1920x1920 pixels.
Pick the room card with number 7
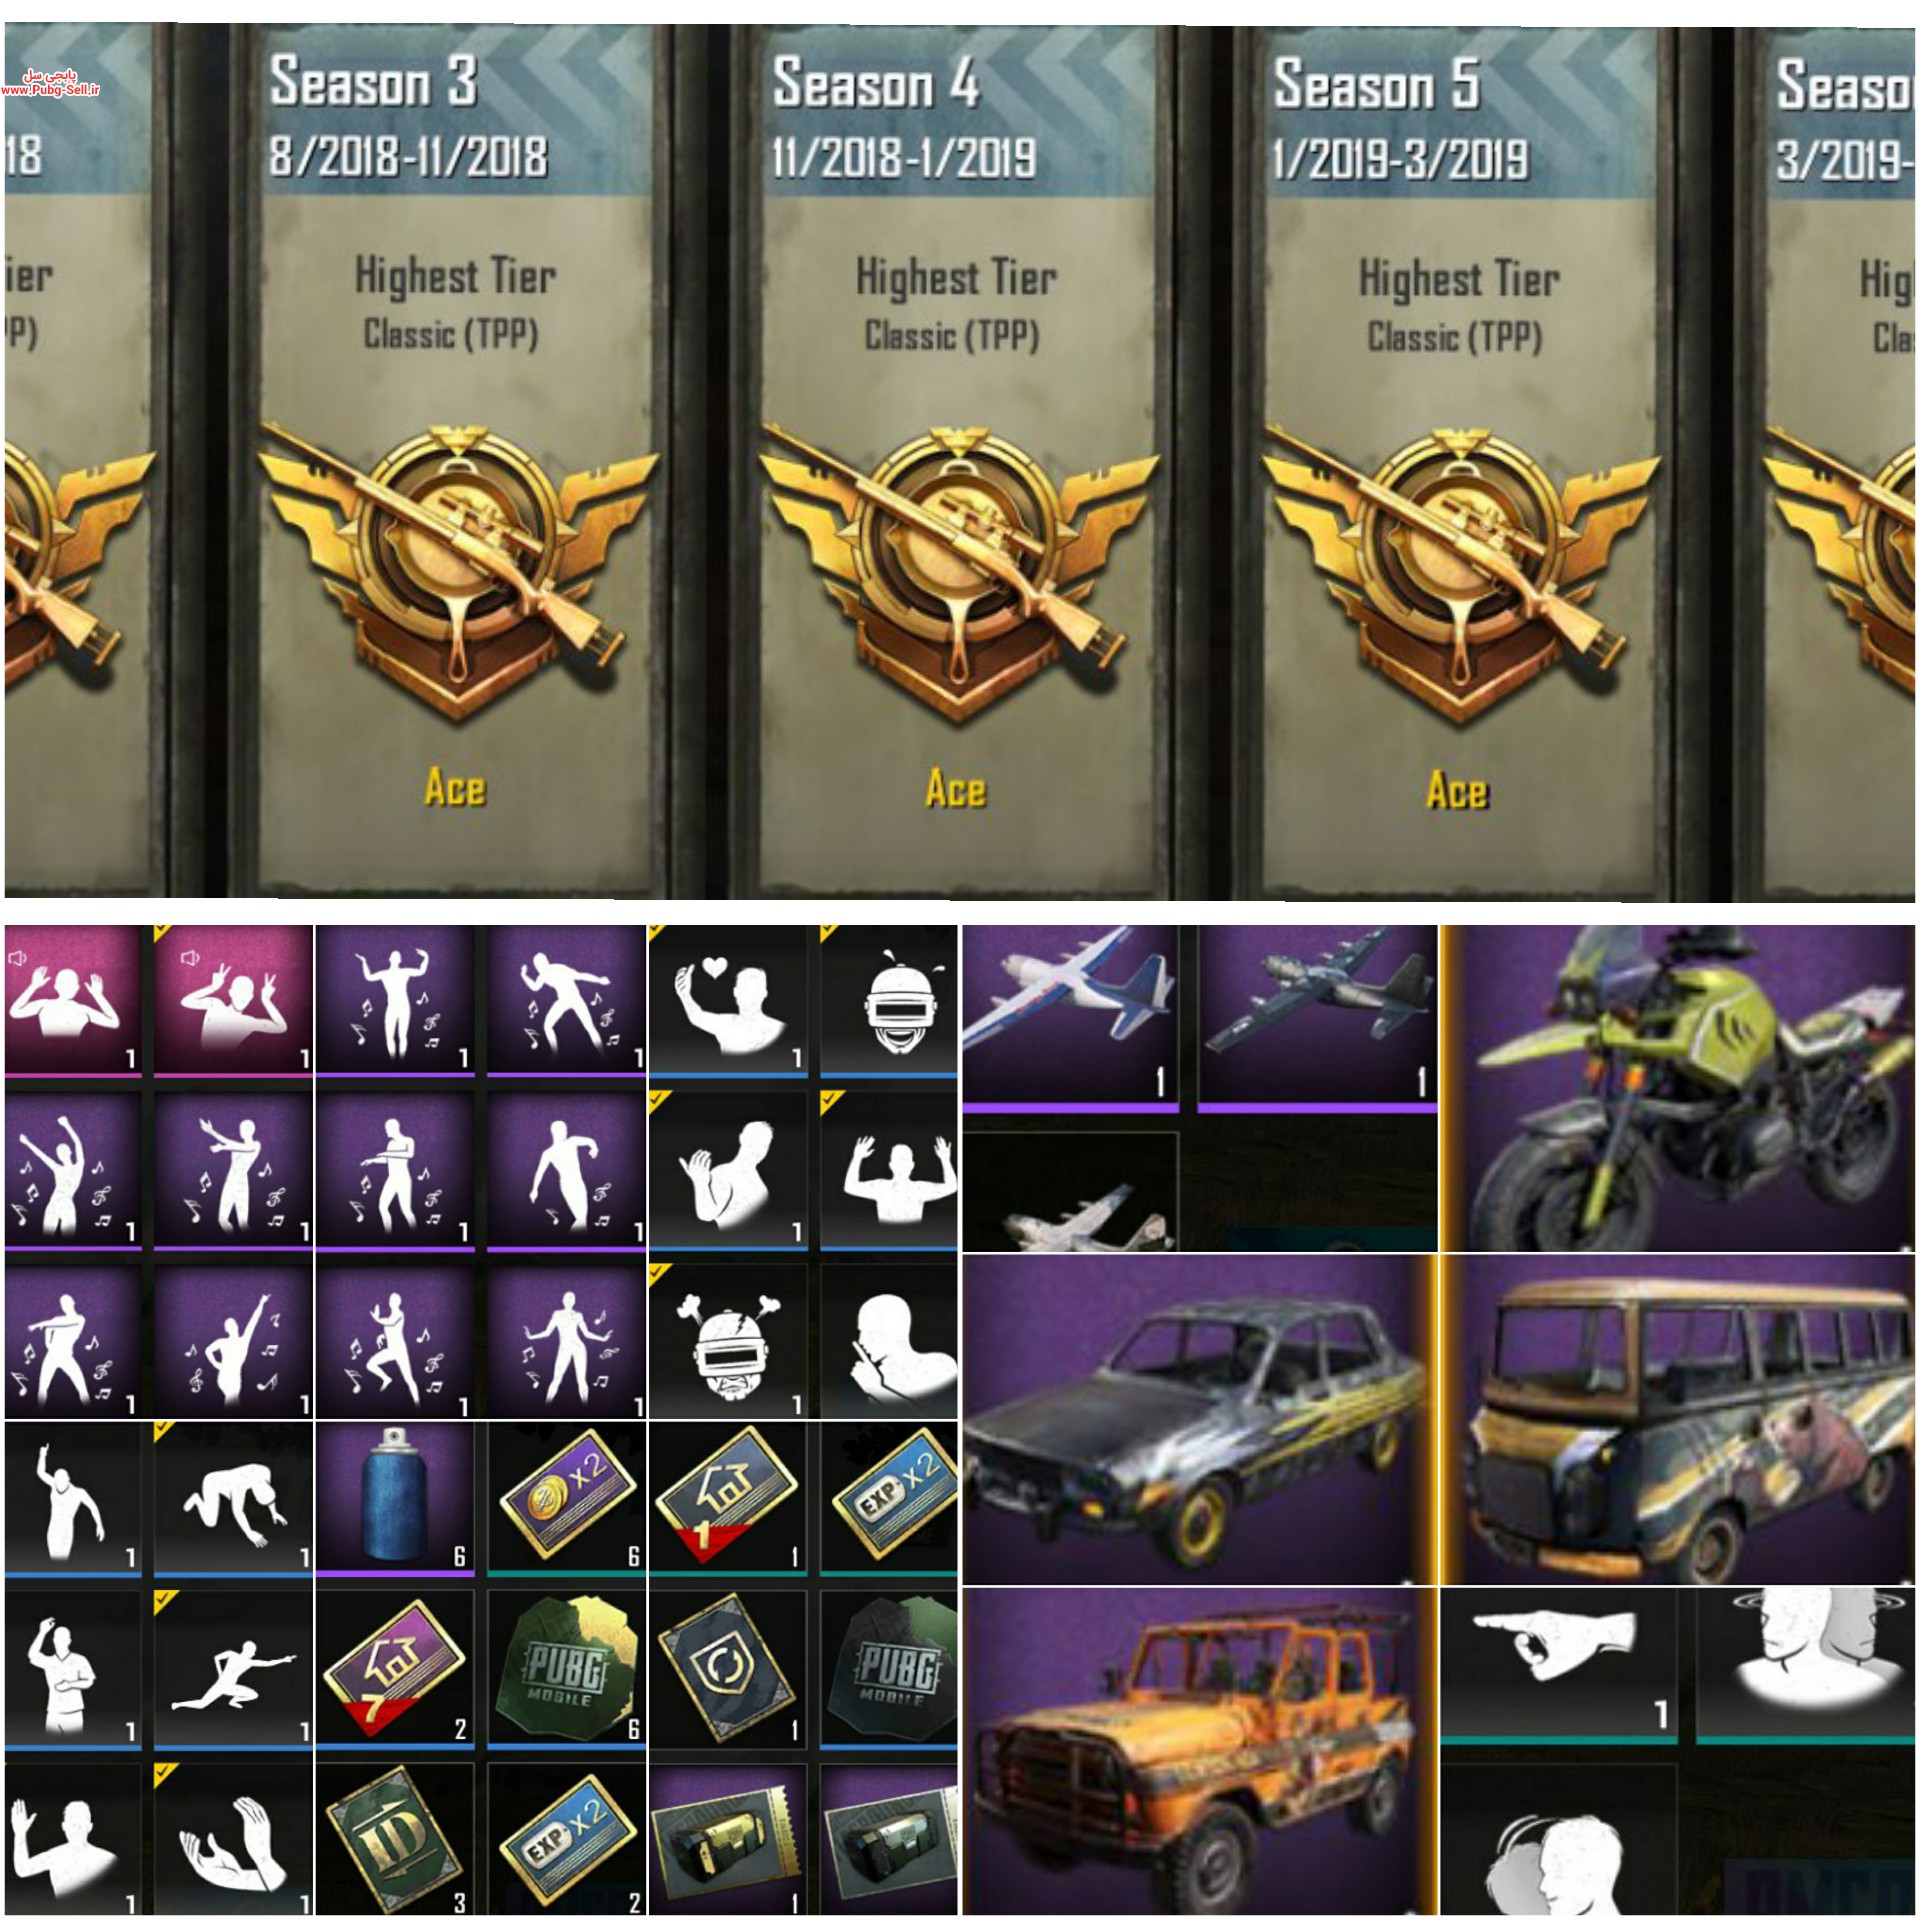(394, 1670)
